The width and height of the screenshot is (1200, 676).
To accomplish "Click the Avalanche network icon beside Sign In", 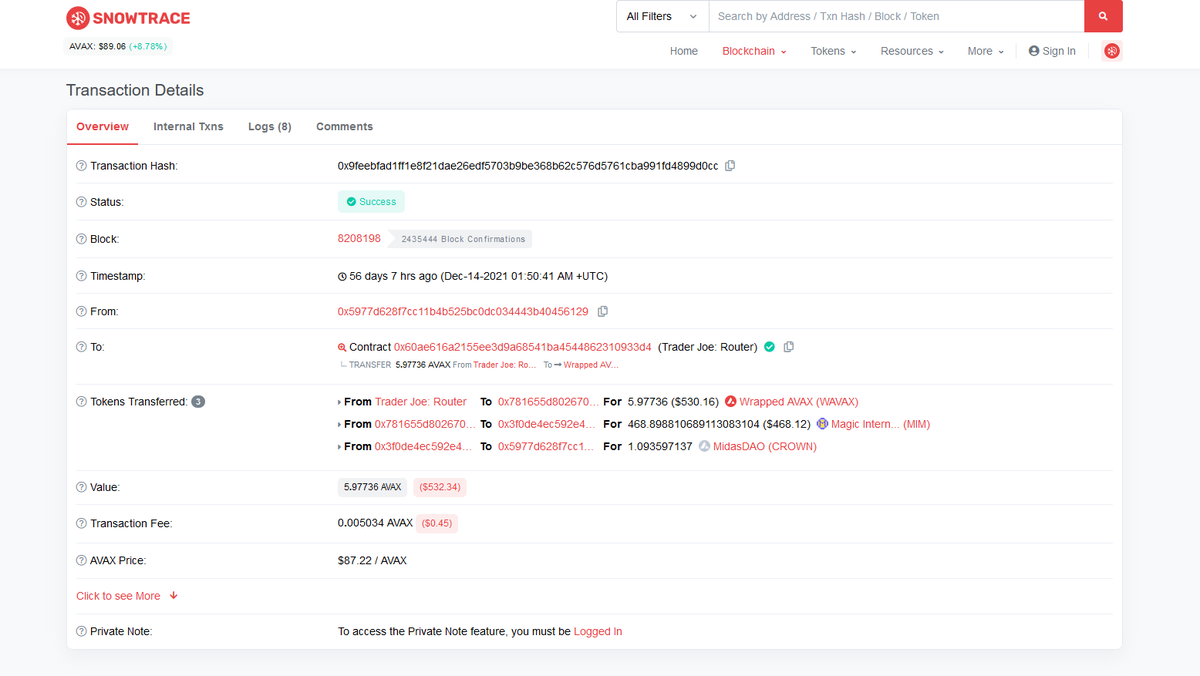I will click(1112, 51).
